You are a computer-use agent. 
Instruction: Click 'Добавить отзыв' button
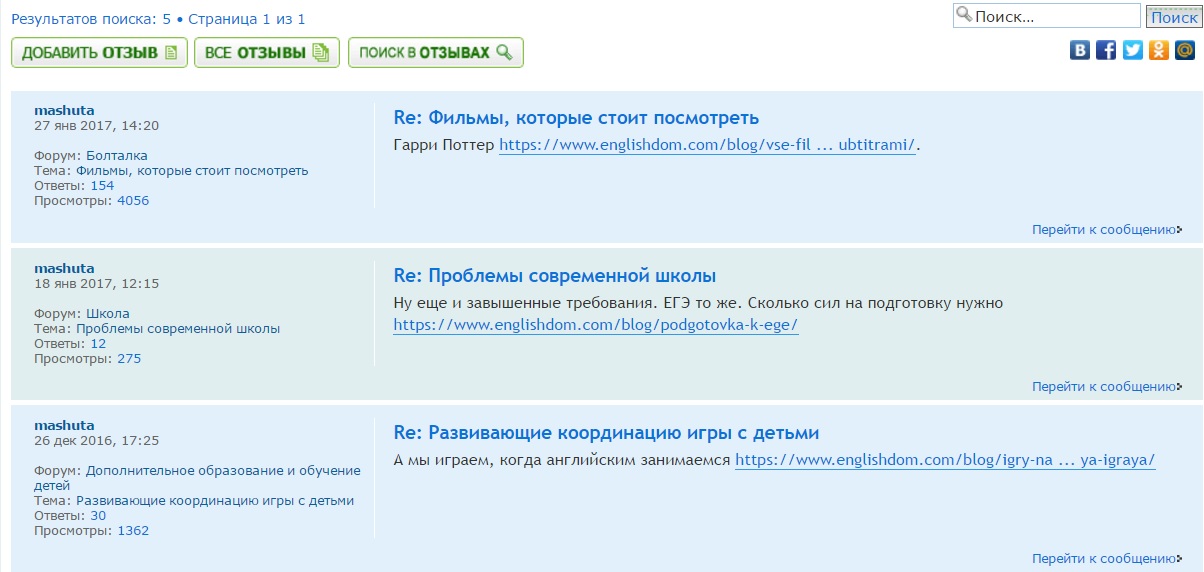99,53
